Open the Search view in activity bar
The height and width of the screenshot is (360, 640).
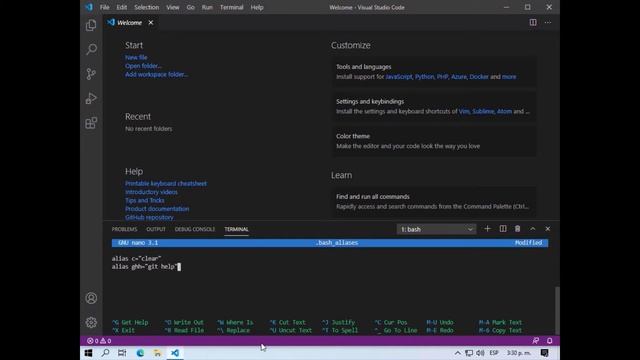pos(91,49)
